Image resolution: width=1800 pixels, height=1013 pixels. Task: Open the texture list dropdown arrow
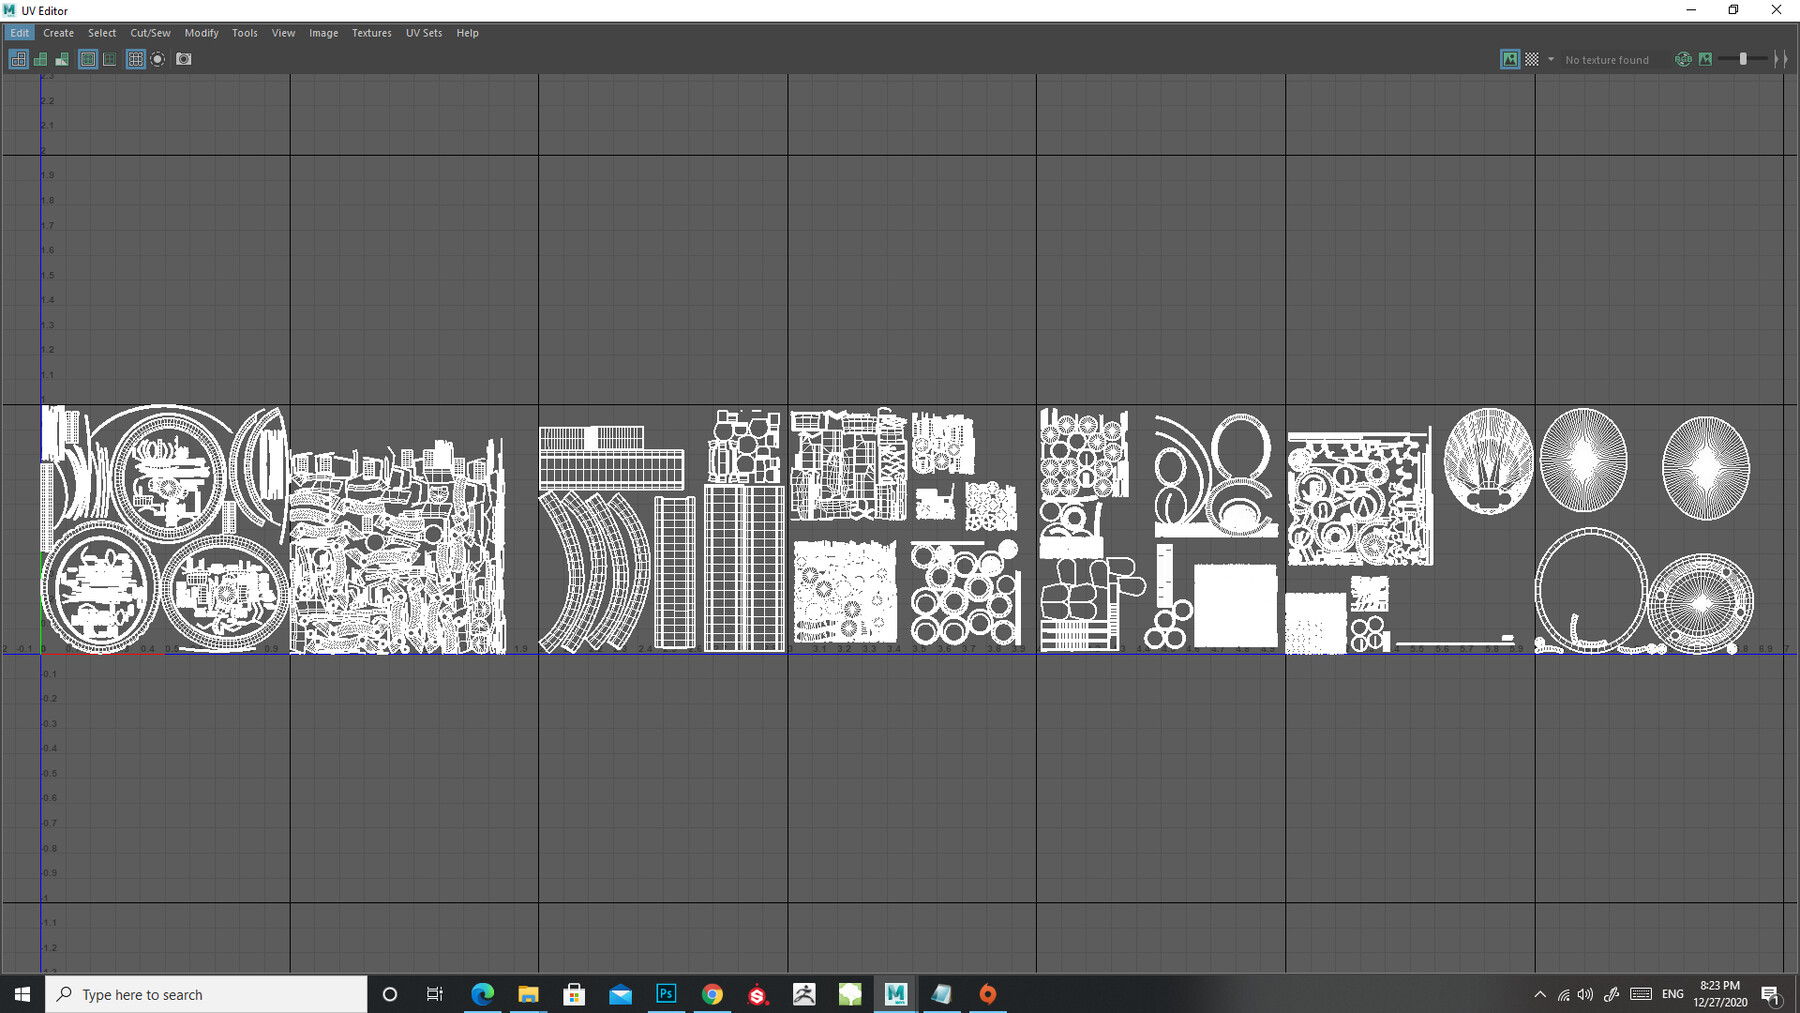[x=1551, y=59]
